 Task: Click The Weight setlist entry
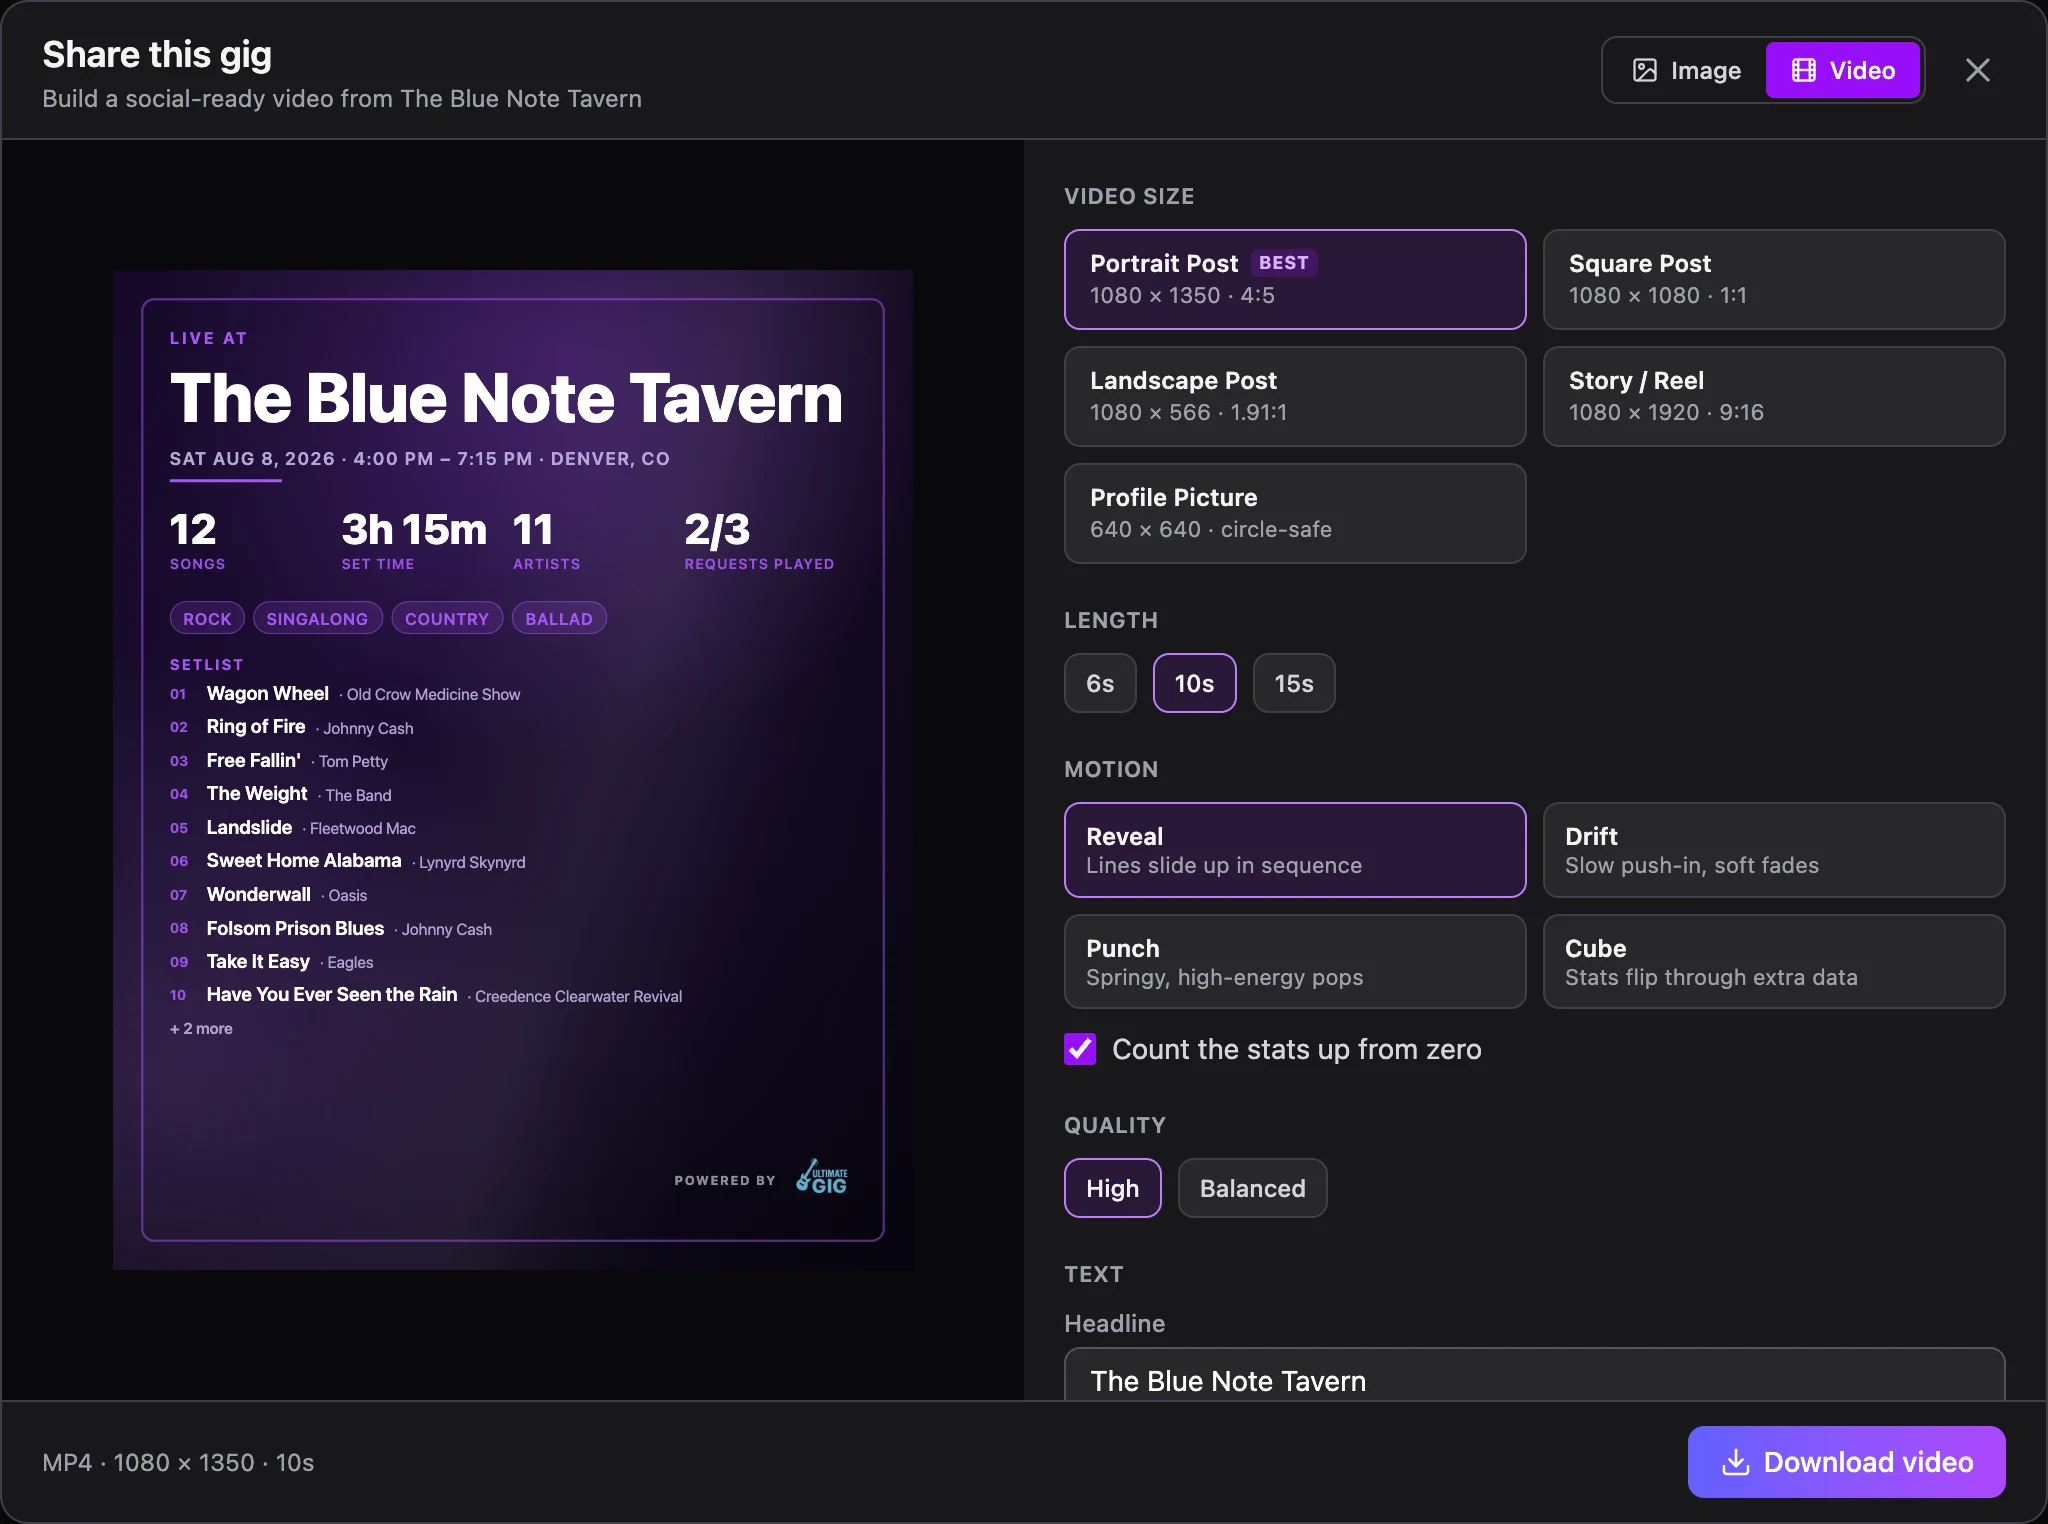tap(281, 794)
